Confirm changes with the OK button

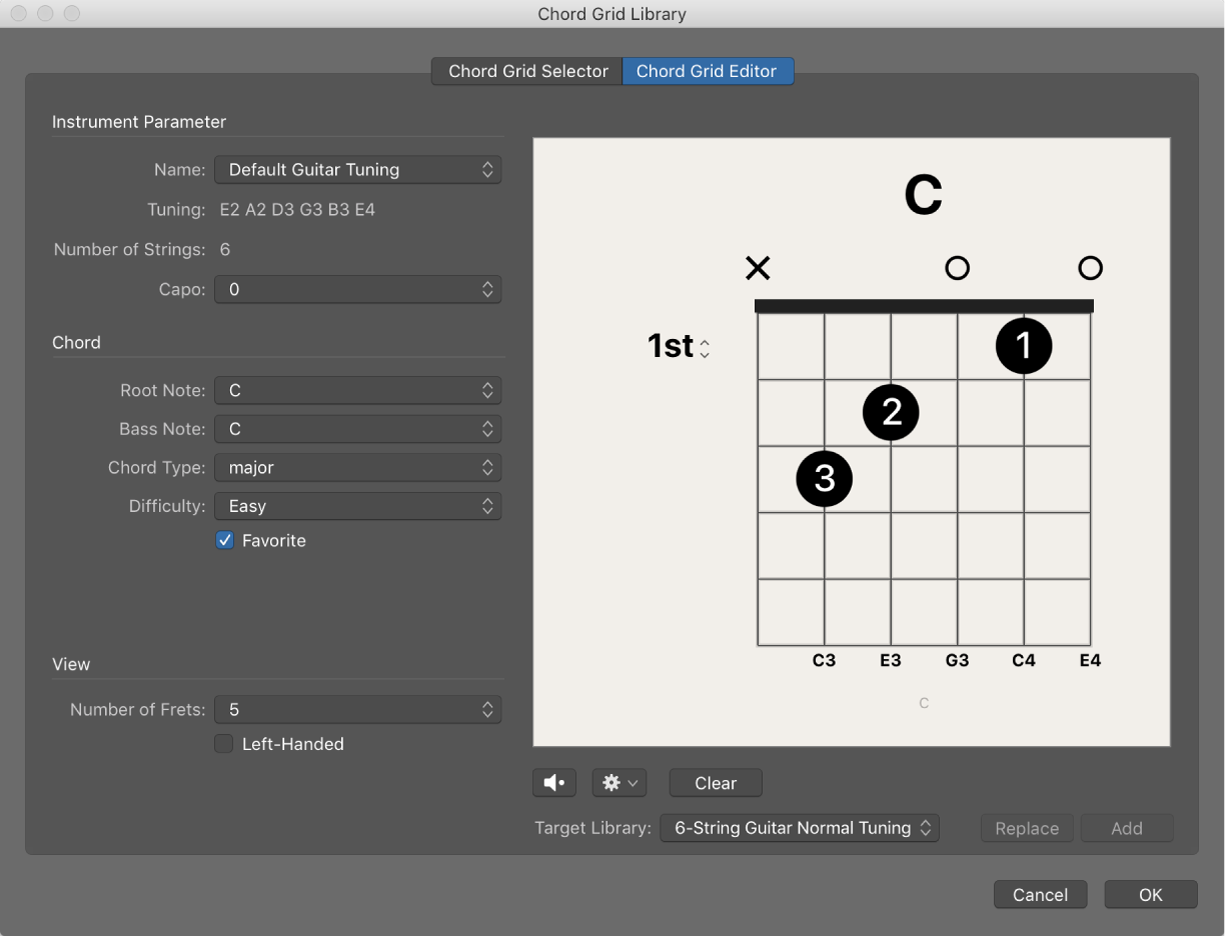click(1150, 894)
